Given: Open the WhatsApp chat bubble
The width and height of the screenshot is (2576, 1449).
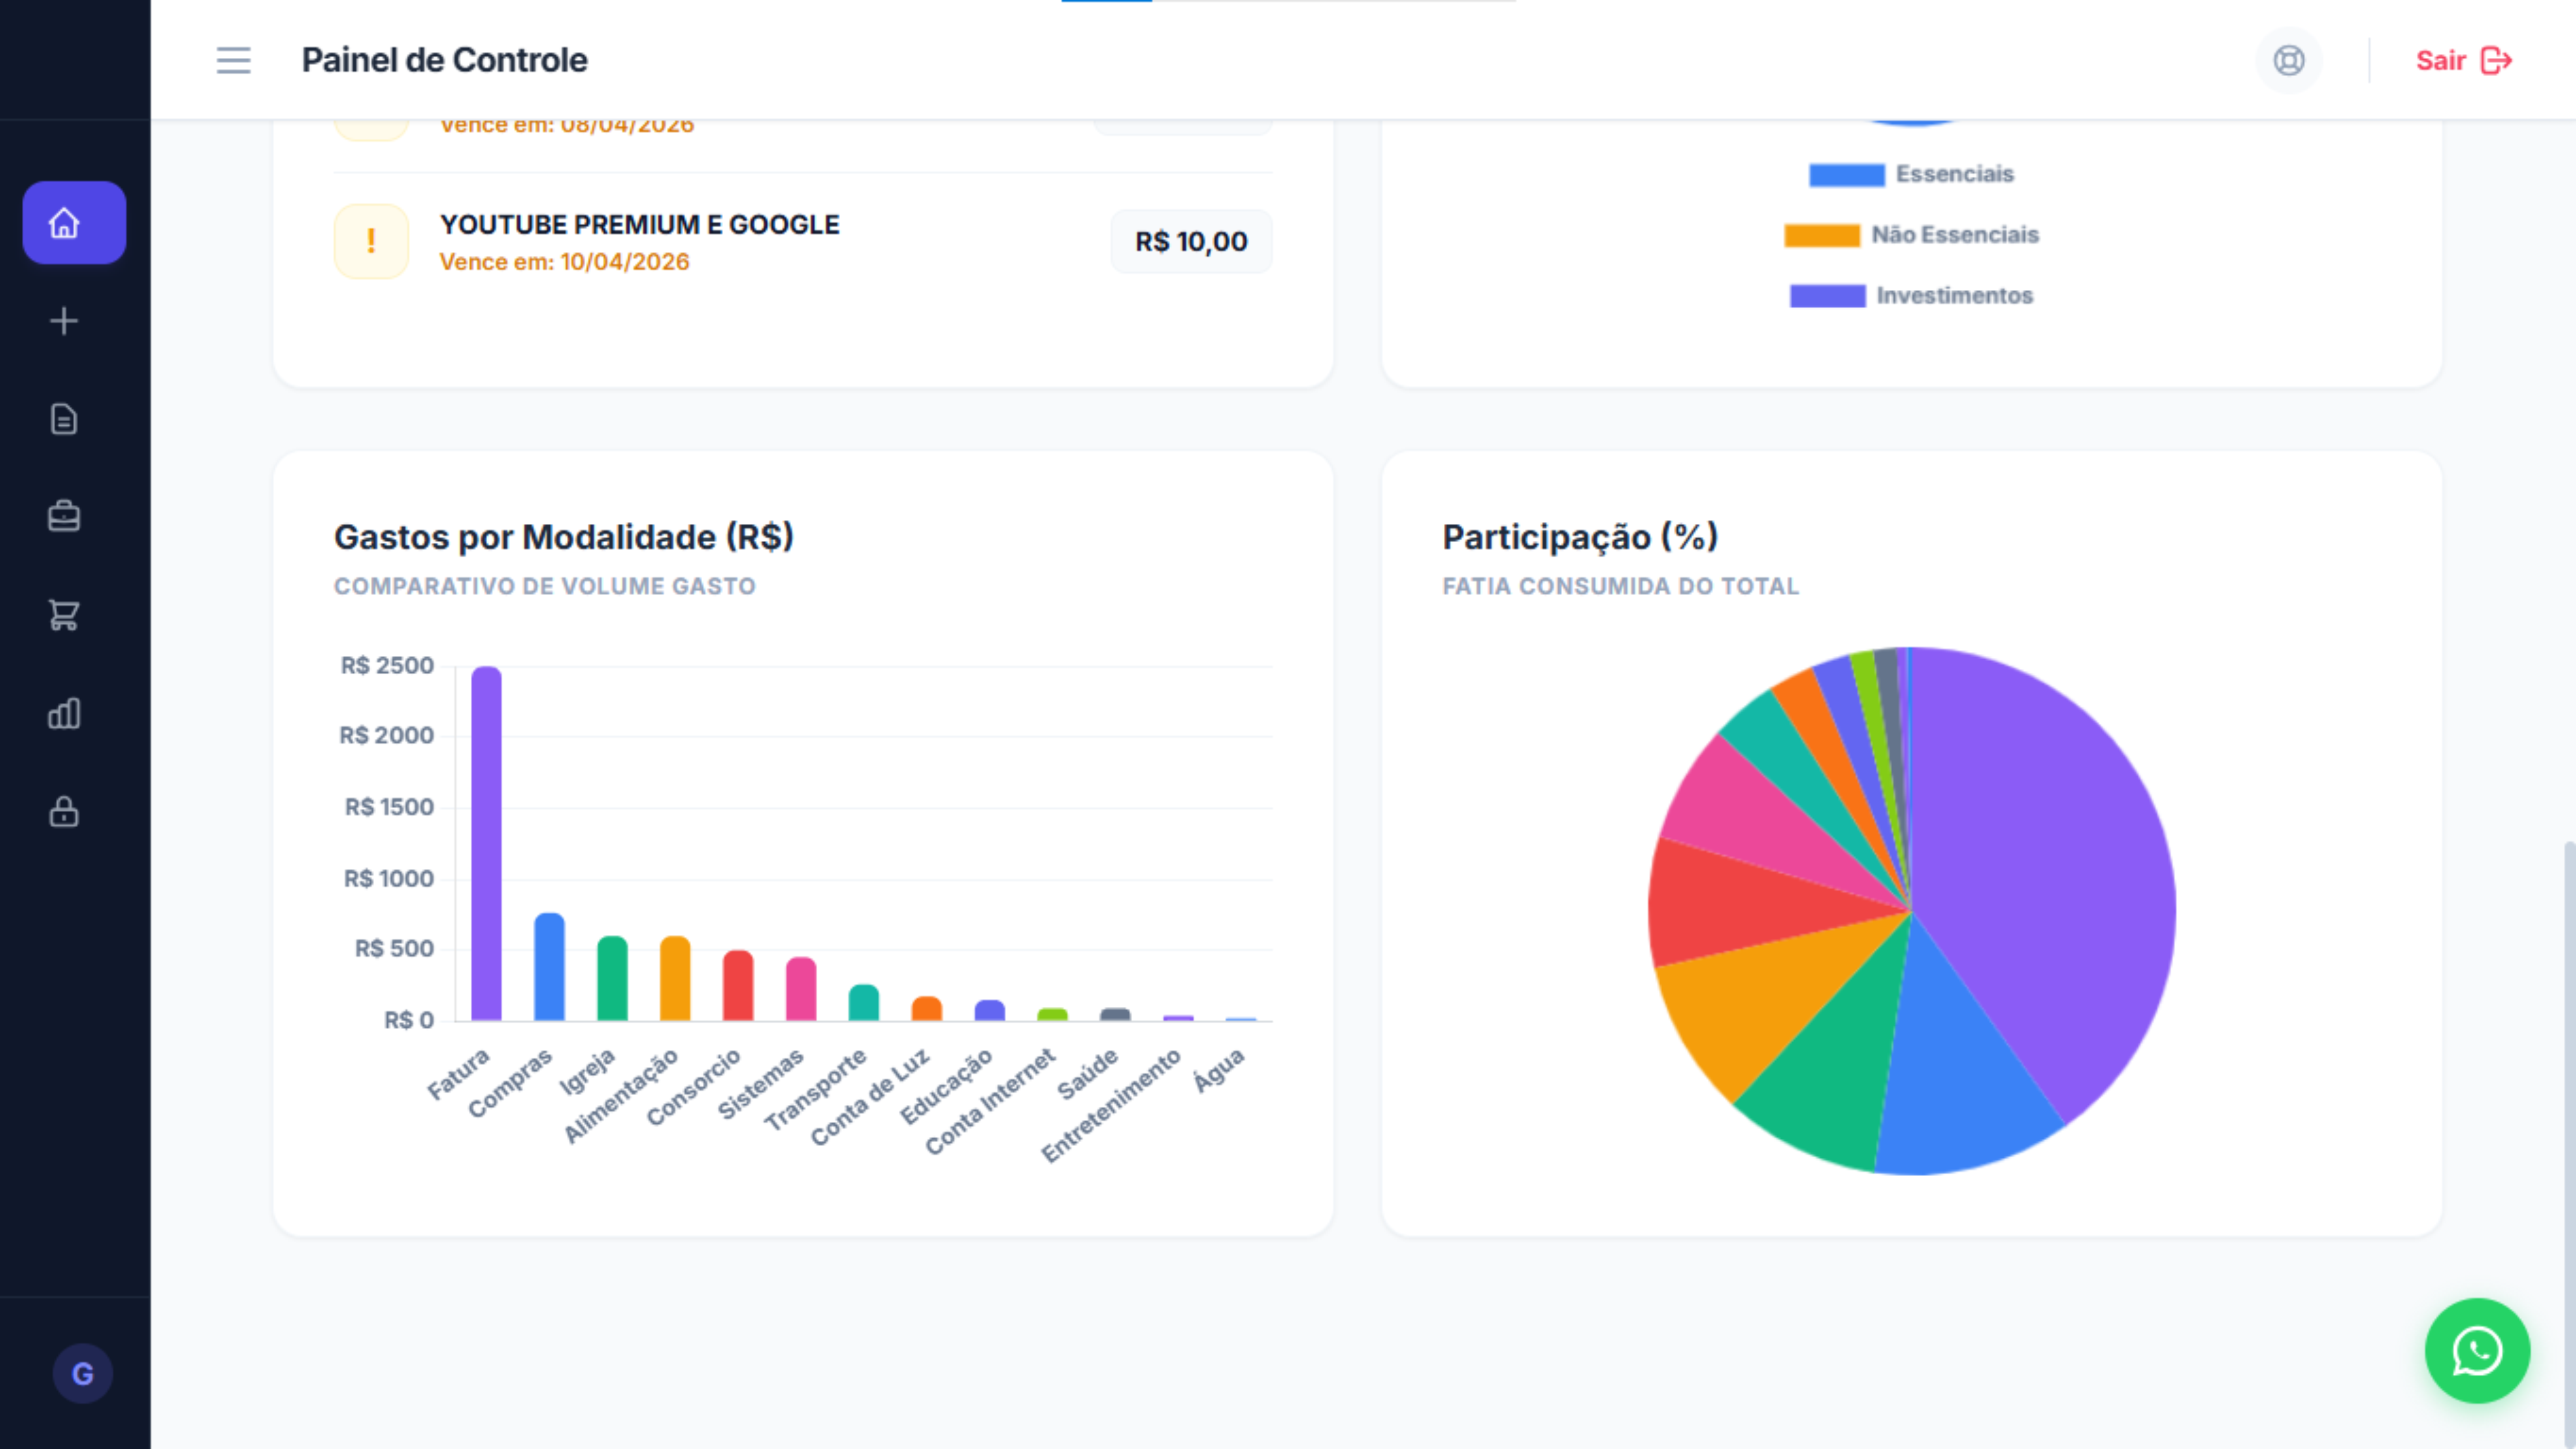Looking at the screenshot, I should tap(2477, 1350).
